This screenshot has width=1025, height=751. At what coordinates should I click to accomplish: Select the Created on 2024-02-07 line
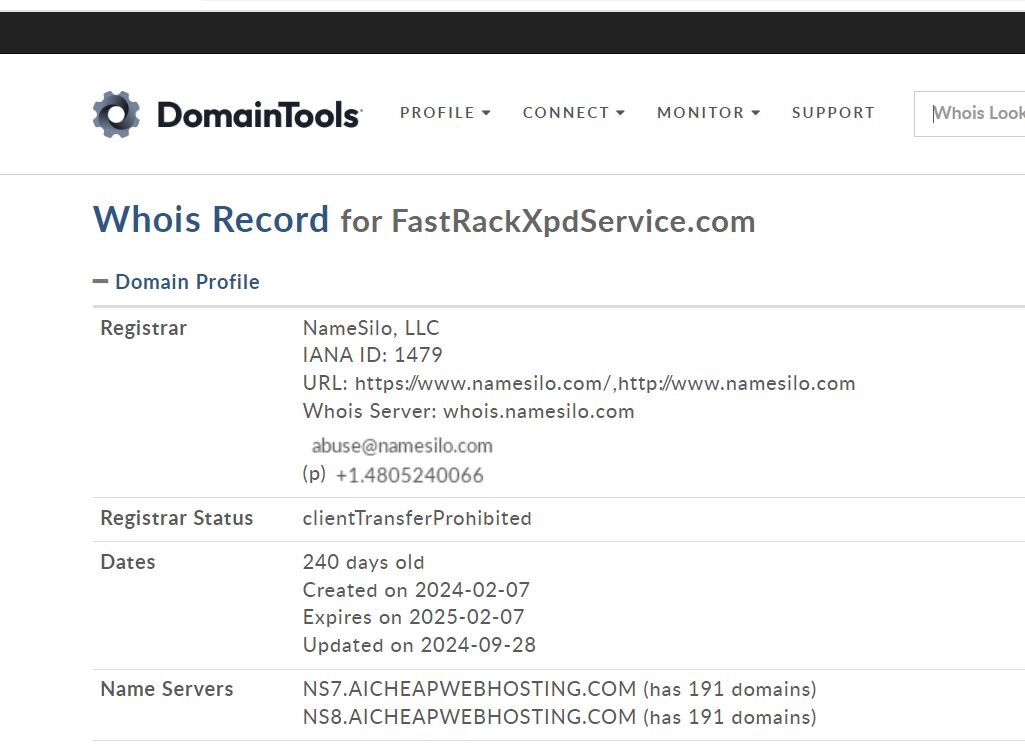(x=416, y=590)
